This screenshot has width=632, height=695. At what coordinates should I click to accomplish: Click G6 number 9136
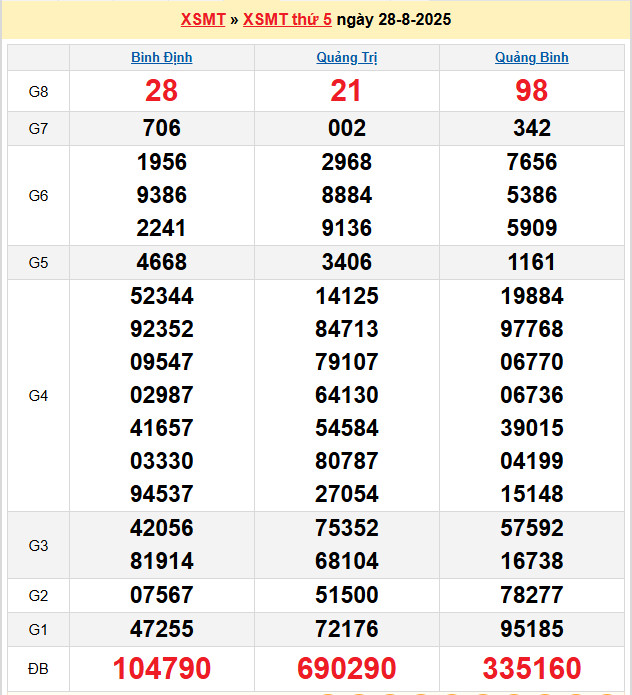(x=347, y=228)
